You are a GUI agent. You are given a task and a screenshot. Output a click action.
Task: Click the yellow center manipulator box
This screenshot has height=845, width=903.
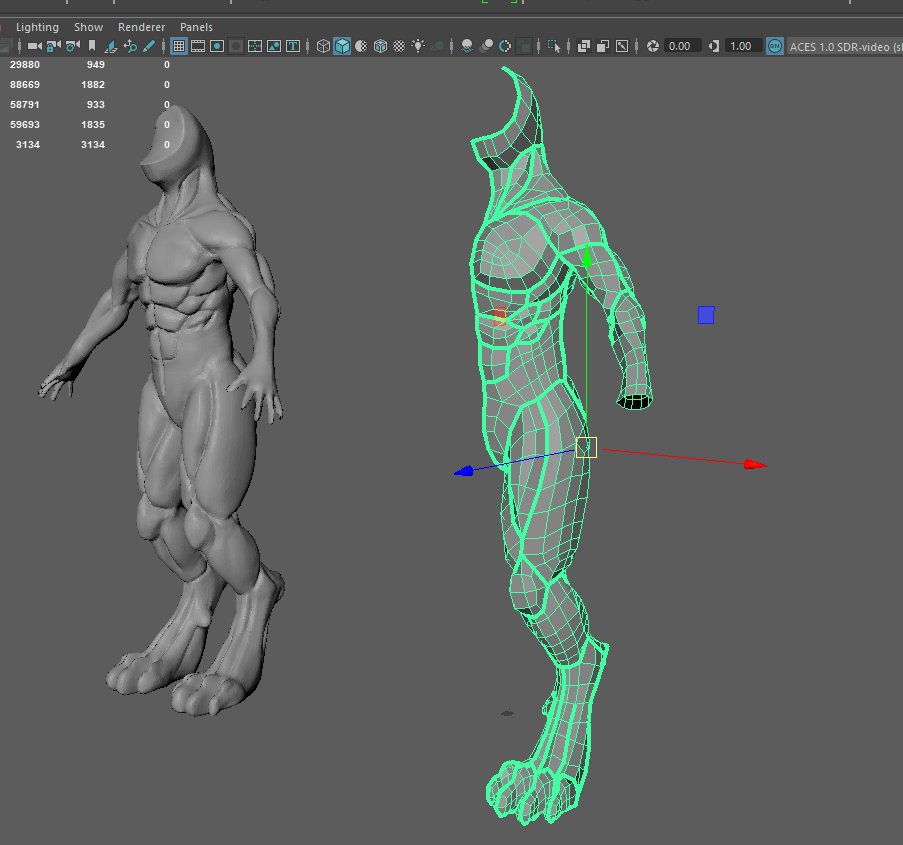586,448
